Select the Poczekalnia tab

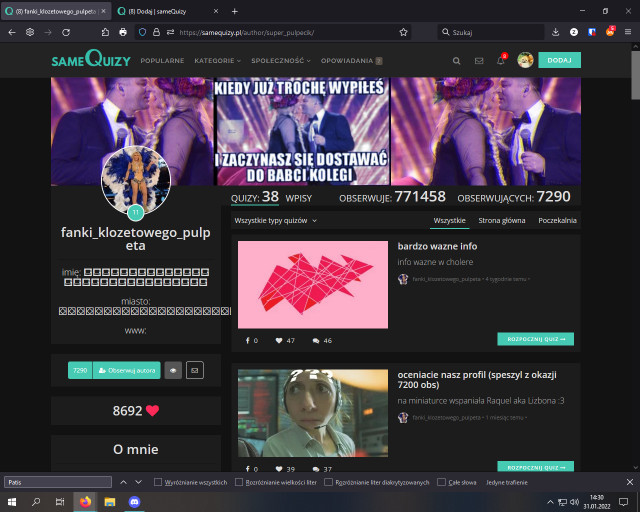[557, 220]
